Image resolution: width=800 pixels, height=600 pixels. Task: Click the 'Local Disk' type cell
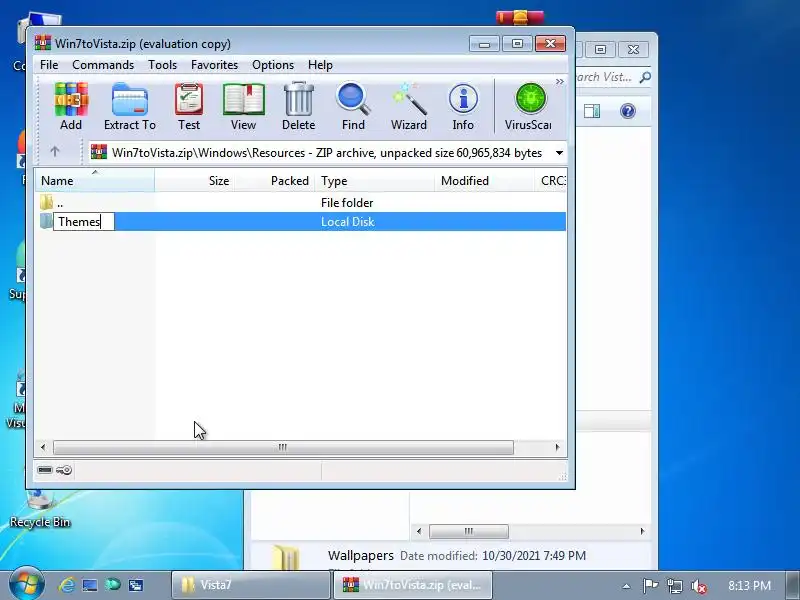[x=347, y=221]
